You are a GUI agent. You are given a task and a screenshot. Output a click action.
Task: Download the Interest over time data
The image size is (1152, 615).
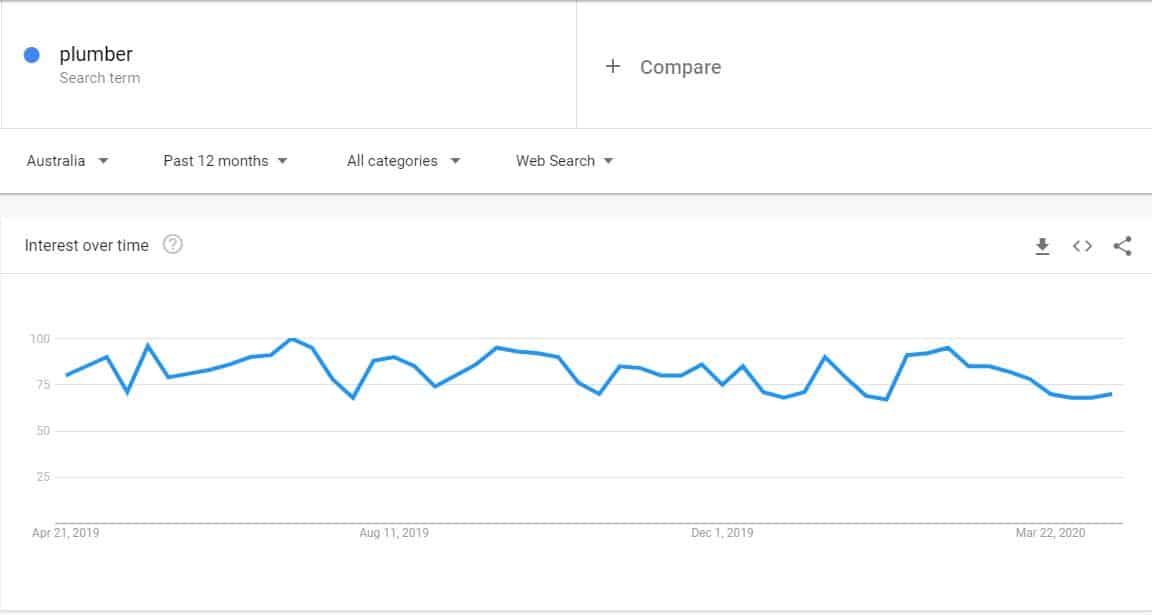pyautogui.click(x=1042, y=246)
